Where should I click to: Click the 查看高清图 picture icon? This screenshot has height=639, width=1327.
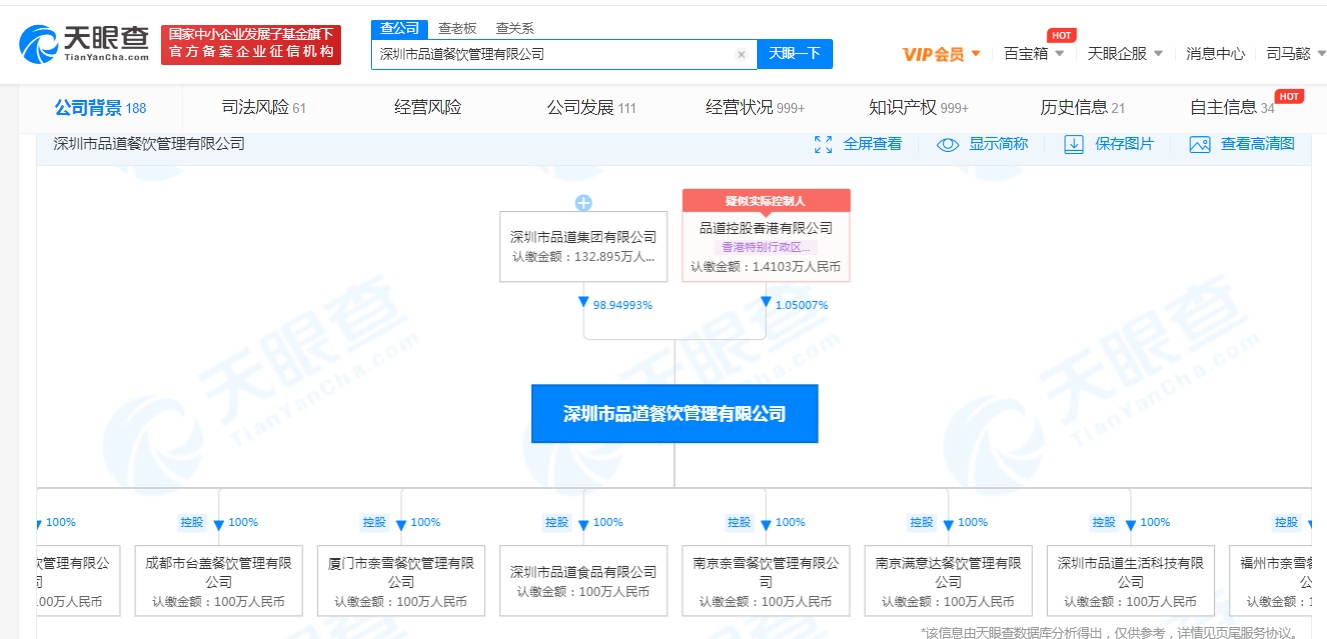click(1200, 145)
